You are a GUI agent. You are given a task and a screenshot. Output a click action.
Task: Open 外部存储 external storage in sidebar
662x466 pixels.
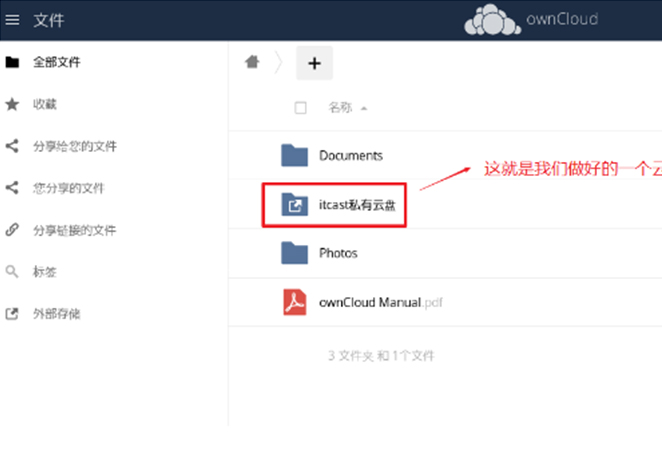point(57,314)
